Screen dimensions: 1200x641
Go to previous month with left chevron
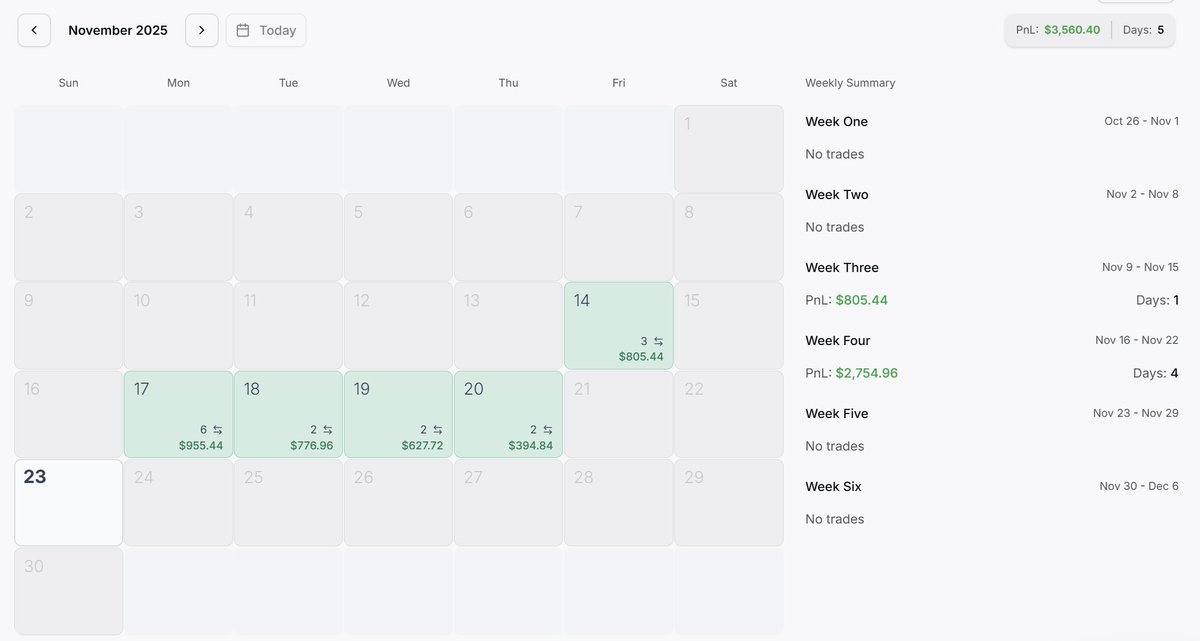coord(34,30)
